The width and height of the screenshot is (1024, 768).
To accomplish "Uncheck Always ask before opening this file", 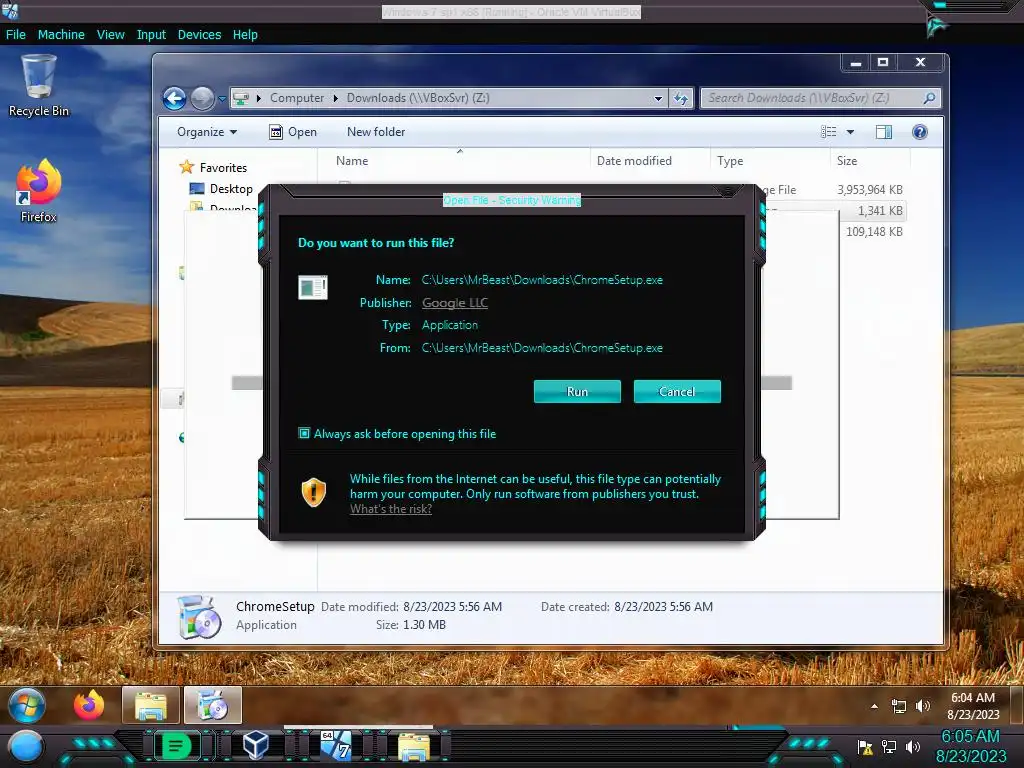I will 304,433.
